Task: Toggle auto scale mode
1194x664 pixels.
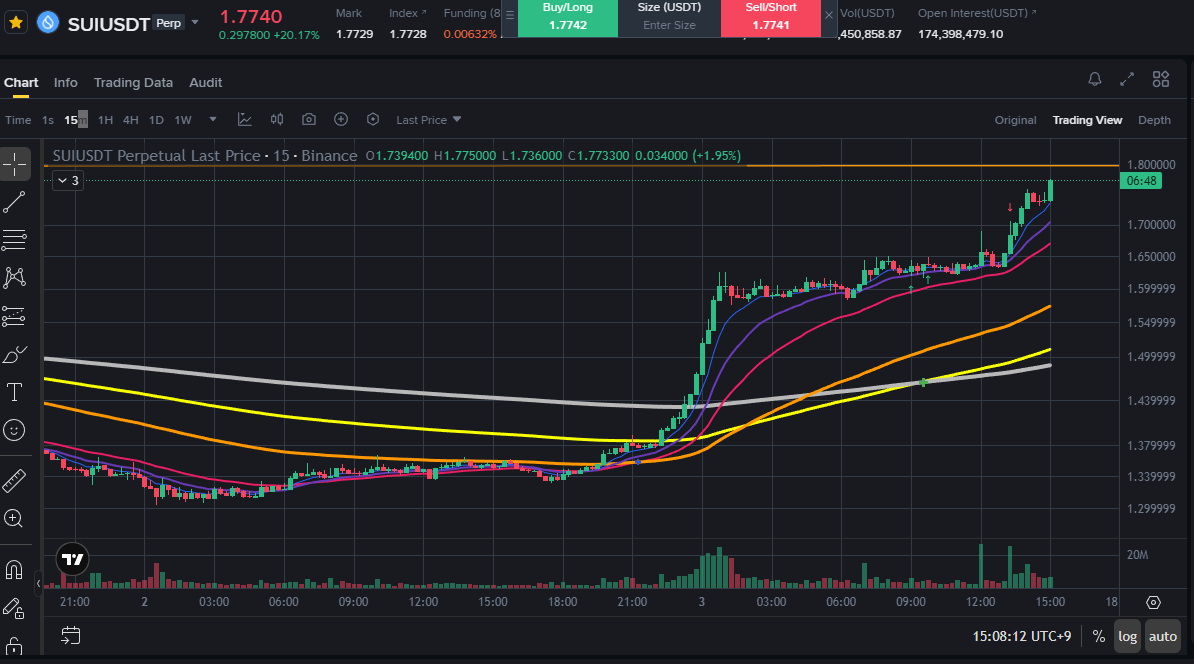Action: coord(1163,637)
